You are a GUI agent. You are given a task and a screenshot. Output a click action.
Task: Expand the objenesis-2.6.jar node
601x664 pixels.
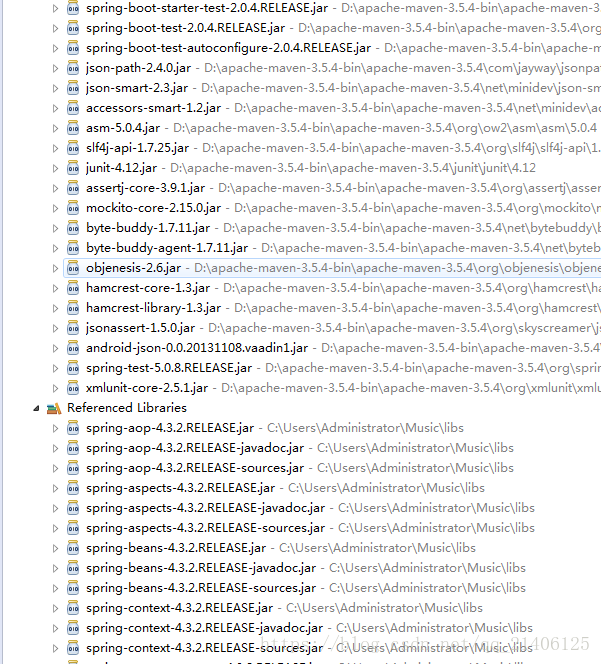(x=55, y=268)
